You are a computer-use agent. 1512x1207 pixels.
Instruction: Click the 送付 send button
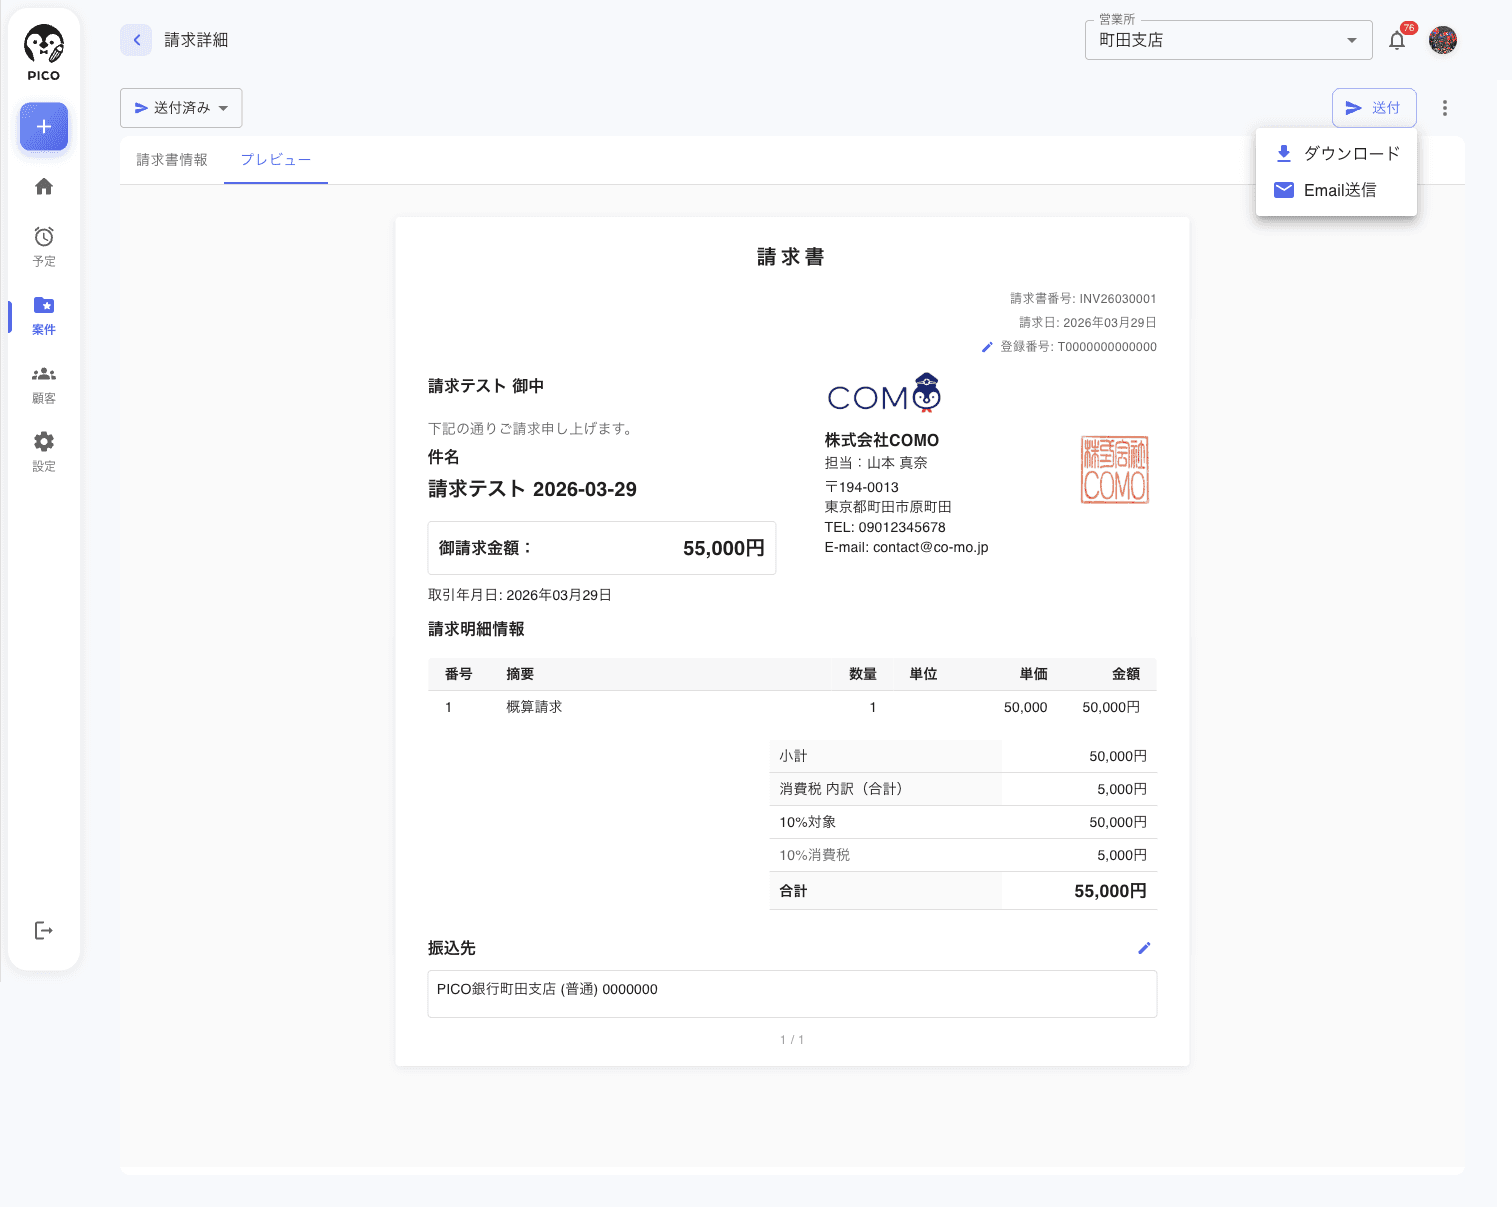pos(1374,108)
